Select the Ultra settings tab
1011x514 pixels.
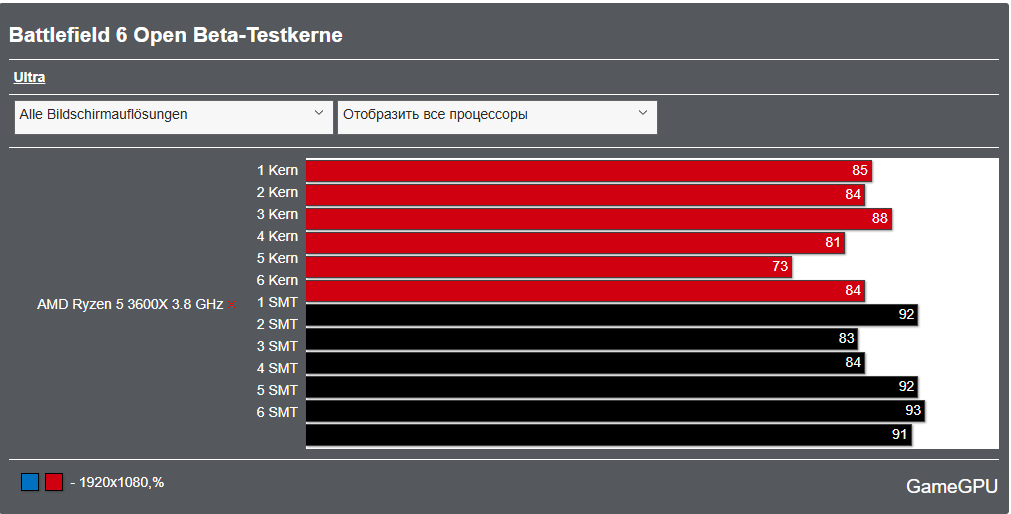(29, 77)
